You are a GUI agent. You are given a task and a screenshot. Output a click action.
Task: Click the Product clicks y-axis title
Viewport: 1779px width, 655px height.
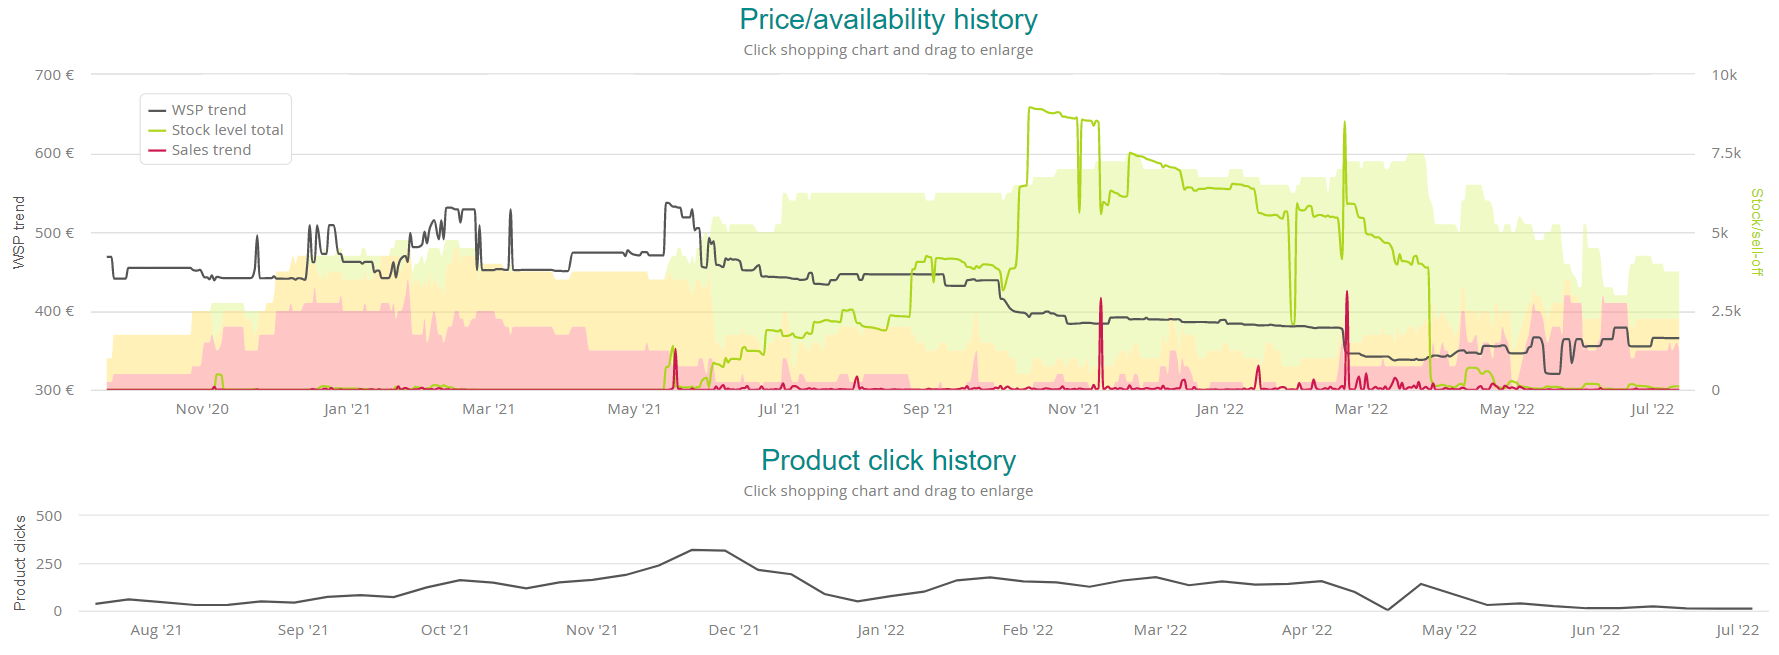click(19, 563)
